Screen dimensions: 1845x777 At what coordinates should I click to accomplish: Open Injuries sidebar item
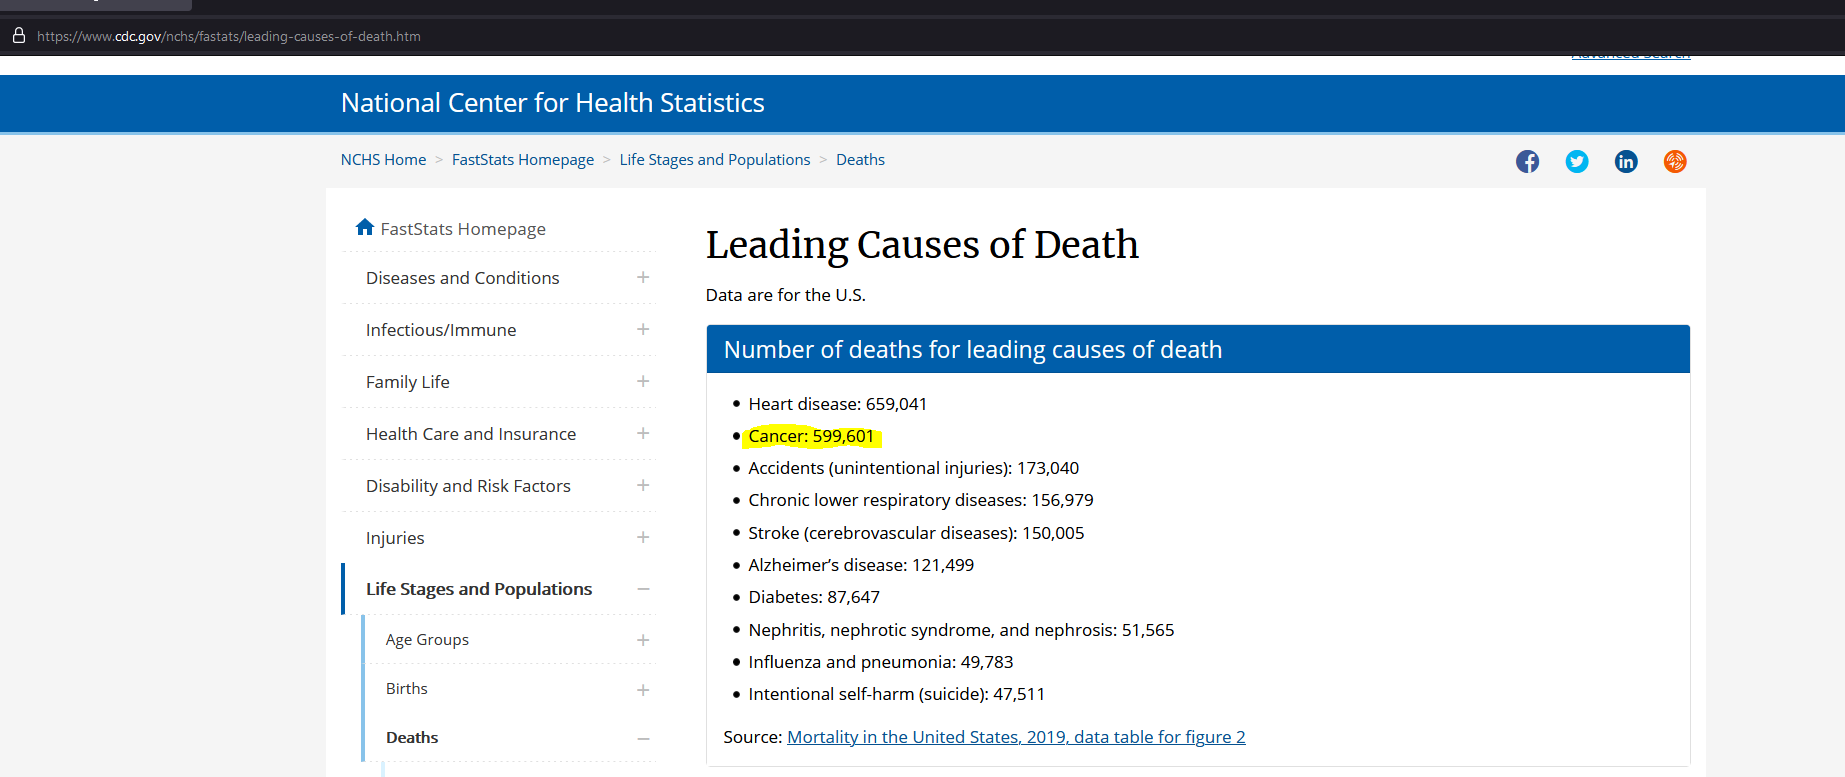coord(395,538)
